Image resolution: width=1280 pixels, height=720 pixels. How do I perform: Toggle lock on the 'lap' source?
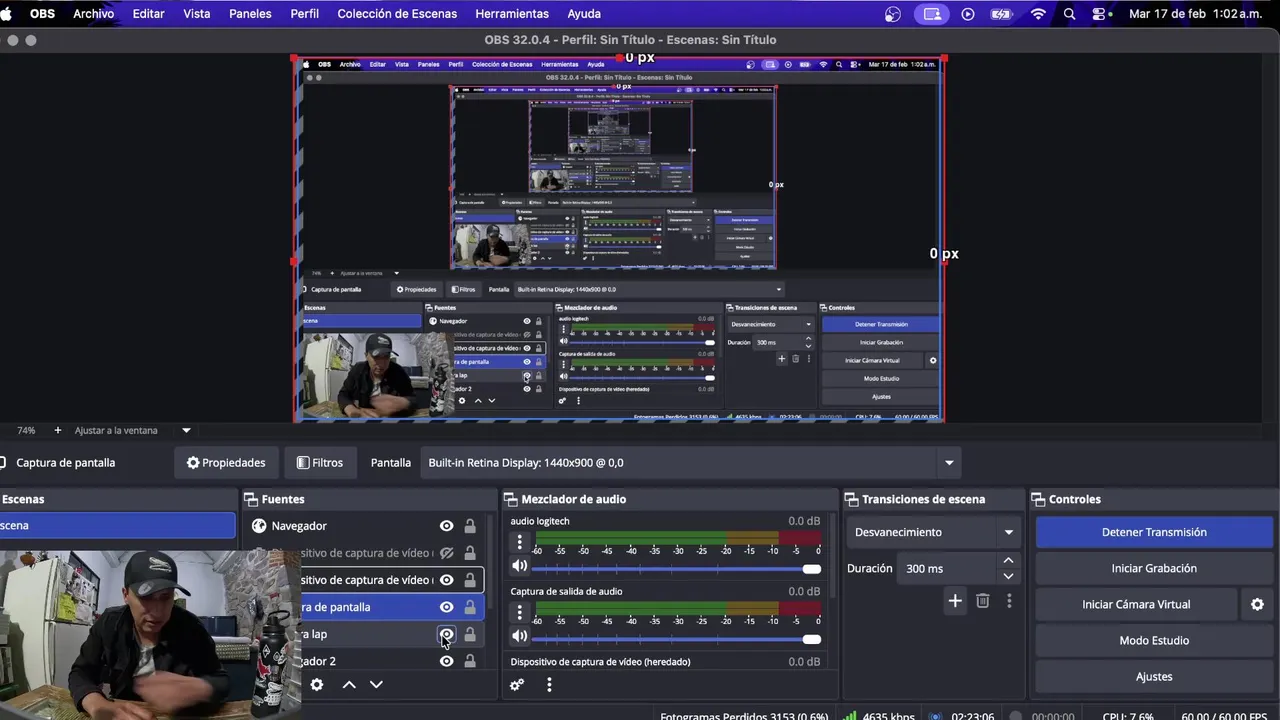click(x=470, y=634)
